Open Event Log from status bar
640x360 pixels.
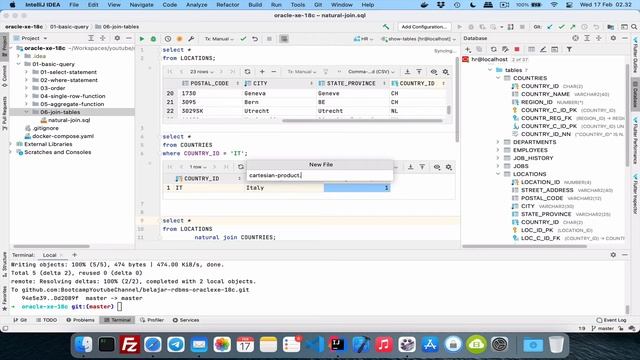[x=611, y=320]
